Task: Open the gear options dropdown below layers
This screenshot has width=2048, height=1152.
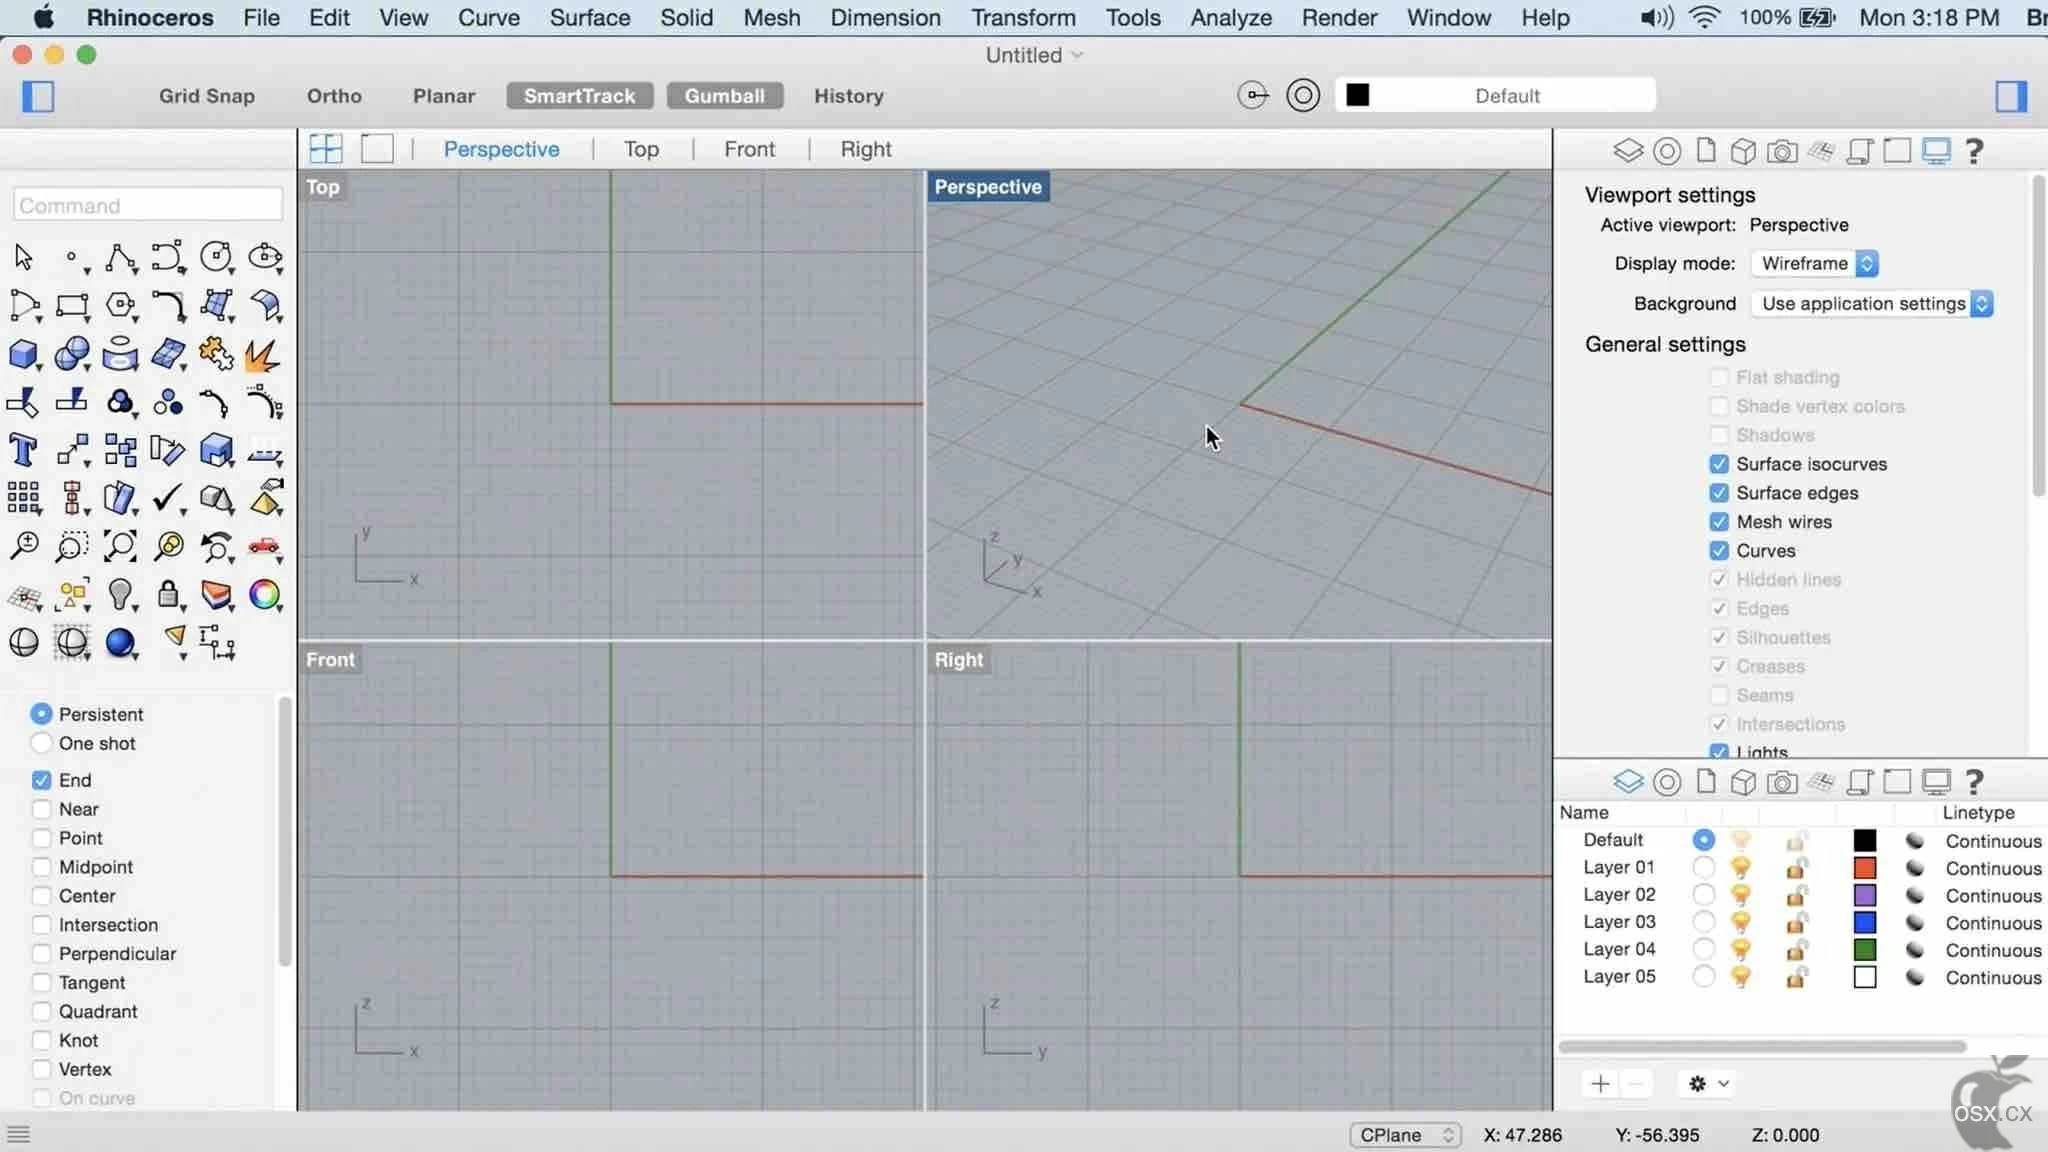Action: (1708, 1083)
